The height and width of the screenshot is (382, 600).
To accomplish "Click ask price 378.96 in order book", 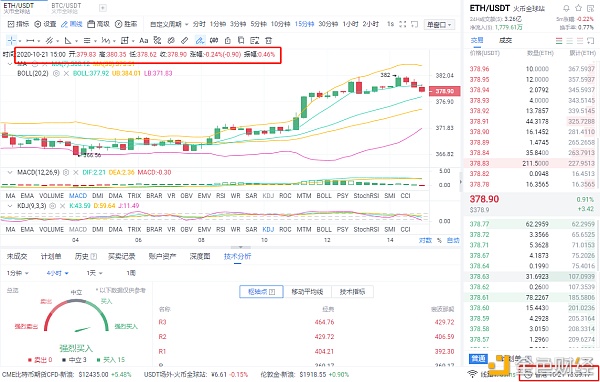I will click(x=479, y=69).
